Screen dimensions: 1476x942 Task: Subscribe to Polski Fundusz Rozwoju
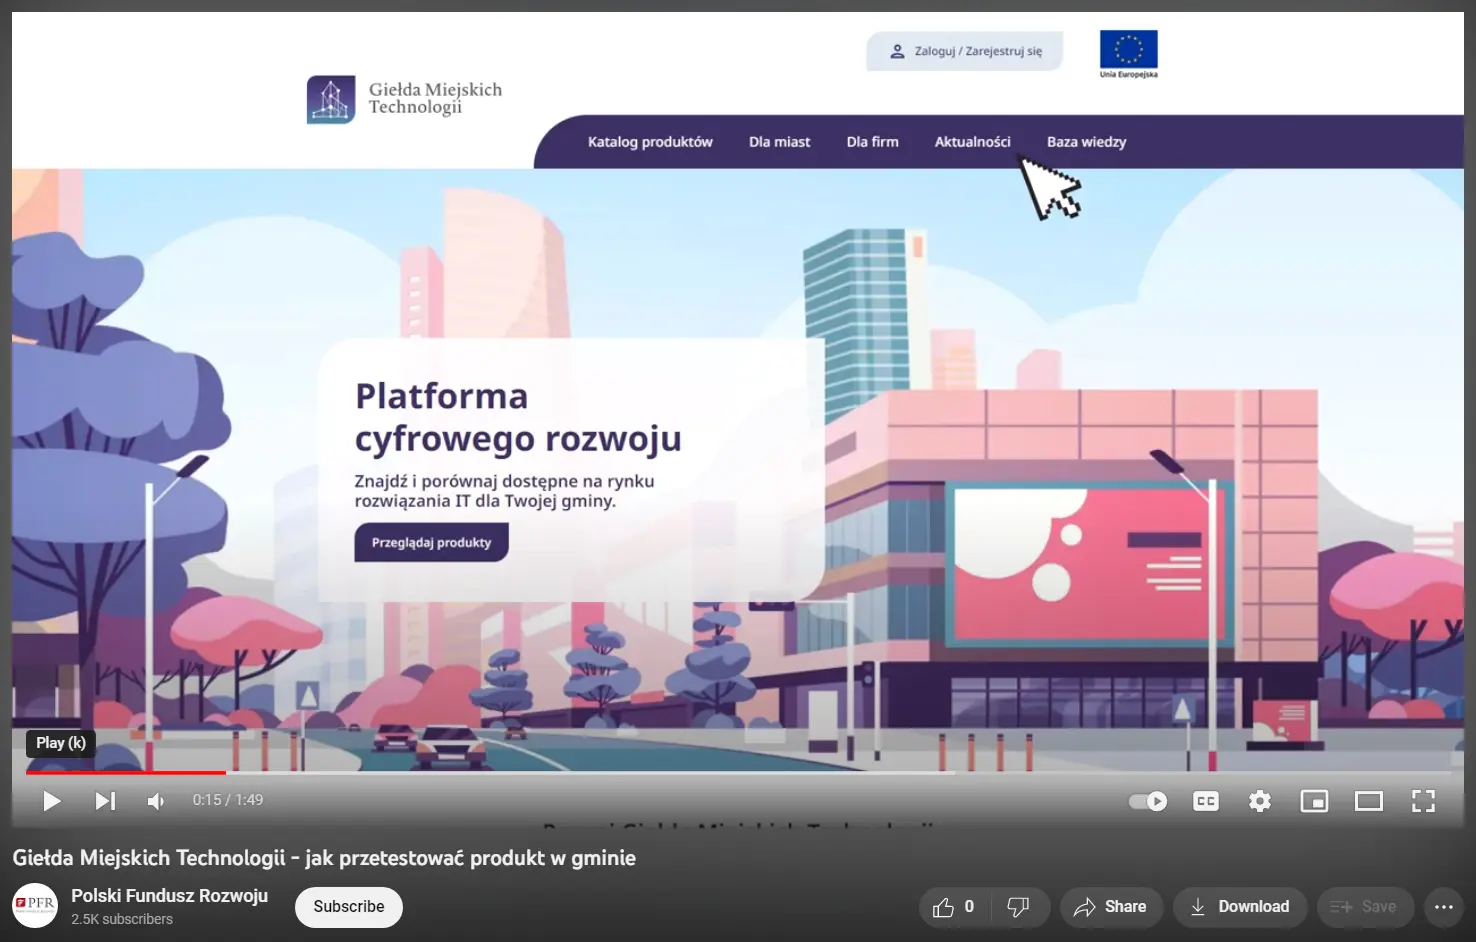pos(349,907)
